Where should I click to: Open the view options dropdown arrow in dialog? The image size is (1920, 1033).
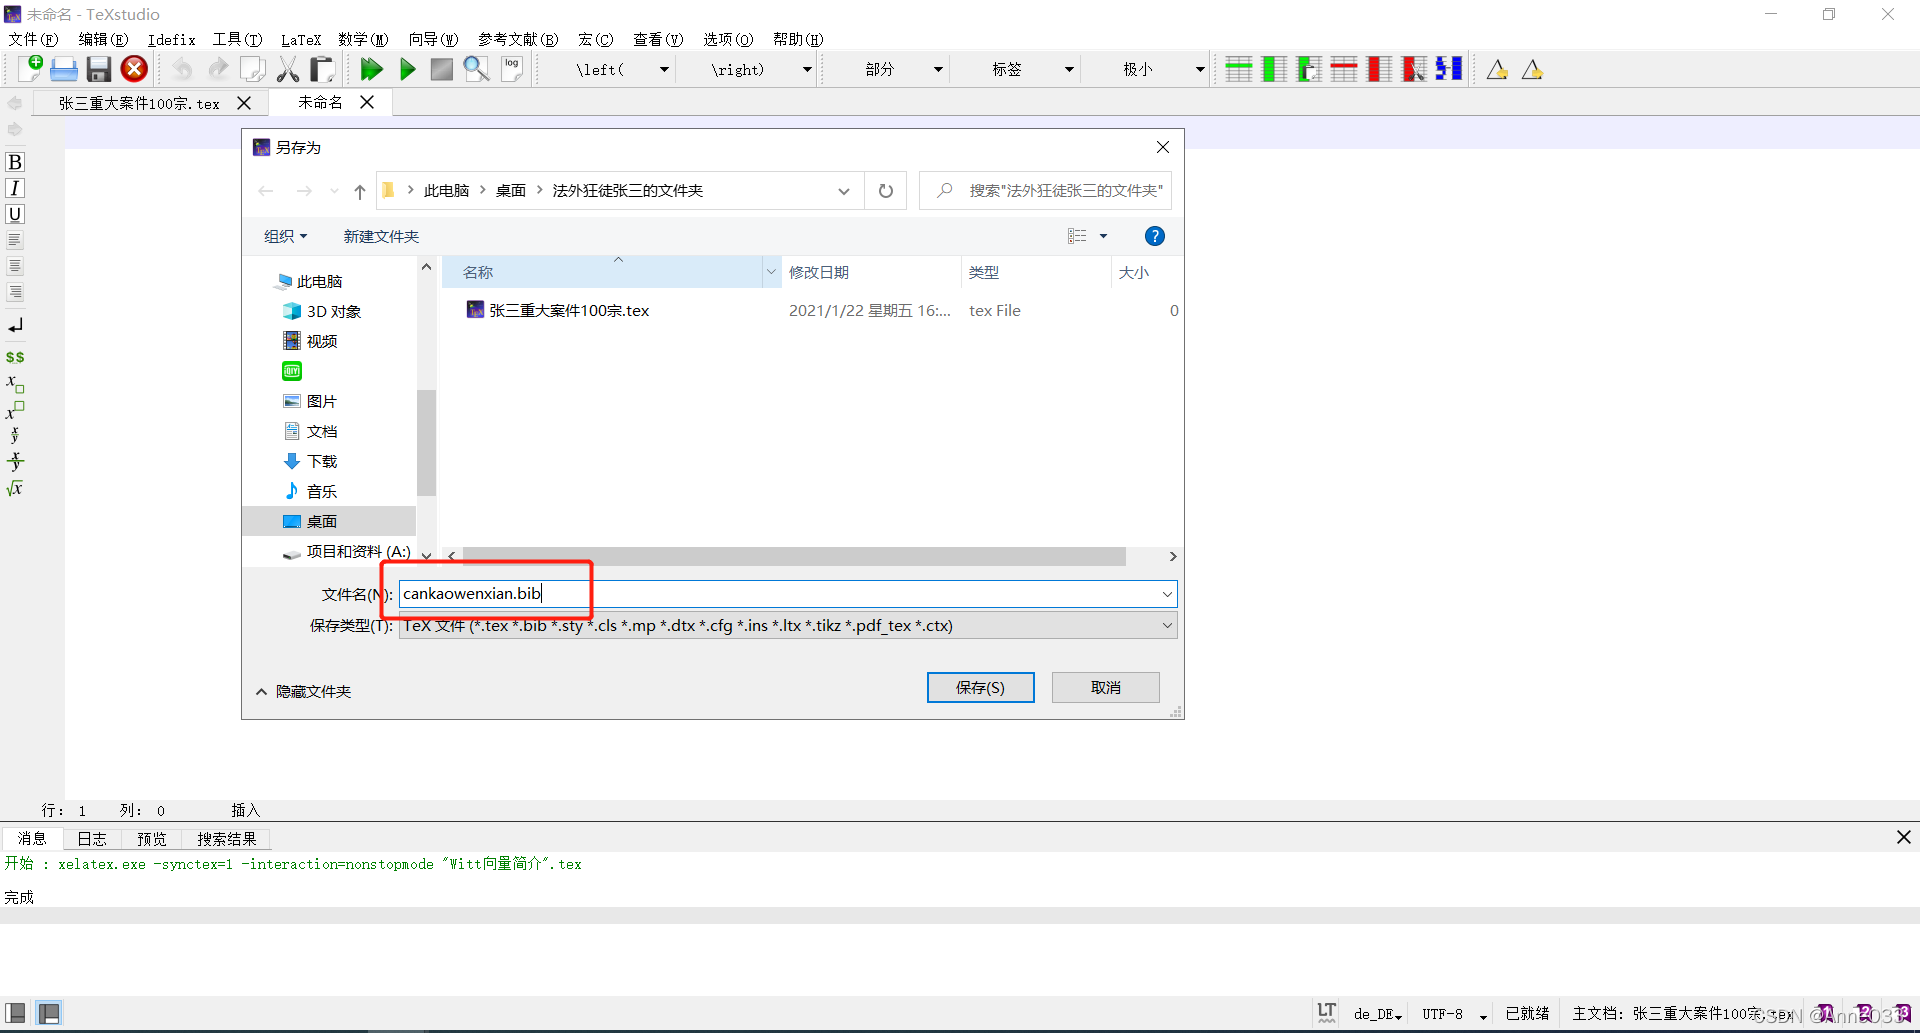click(x=1104, y=236)
